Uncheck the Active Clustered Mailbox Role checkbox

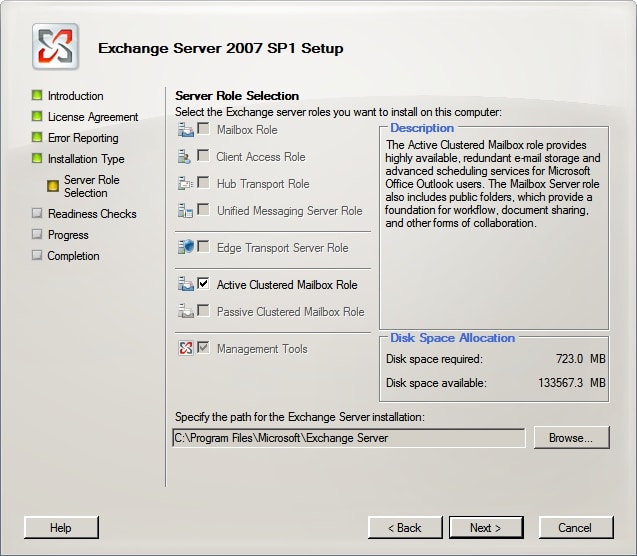click(203, 283)
